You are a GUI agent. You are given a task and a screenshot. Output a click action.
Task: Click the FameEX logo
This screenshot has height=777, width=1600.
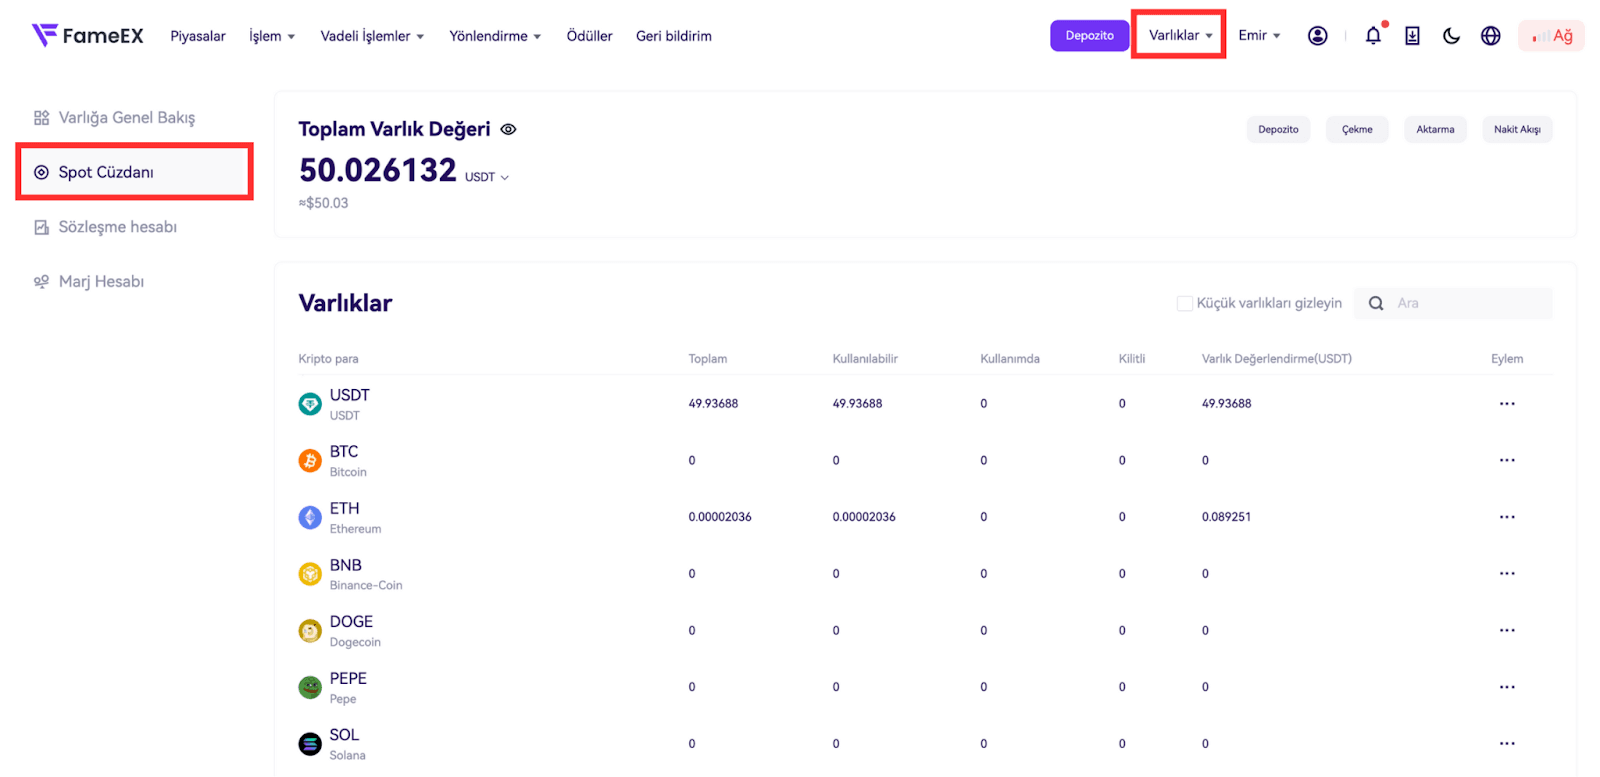pos(88,36)
